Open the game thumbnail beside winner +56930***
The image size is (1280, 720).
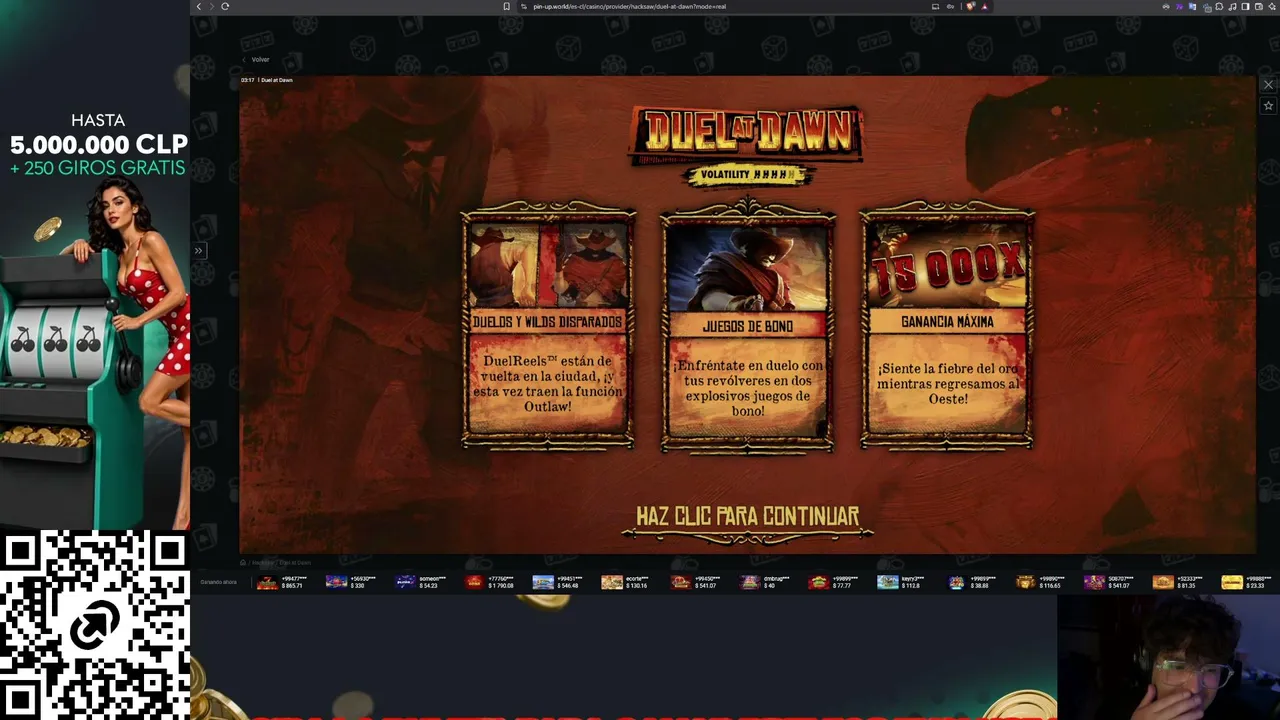[336, 582]
